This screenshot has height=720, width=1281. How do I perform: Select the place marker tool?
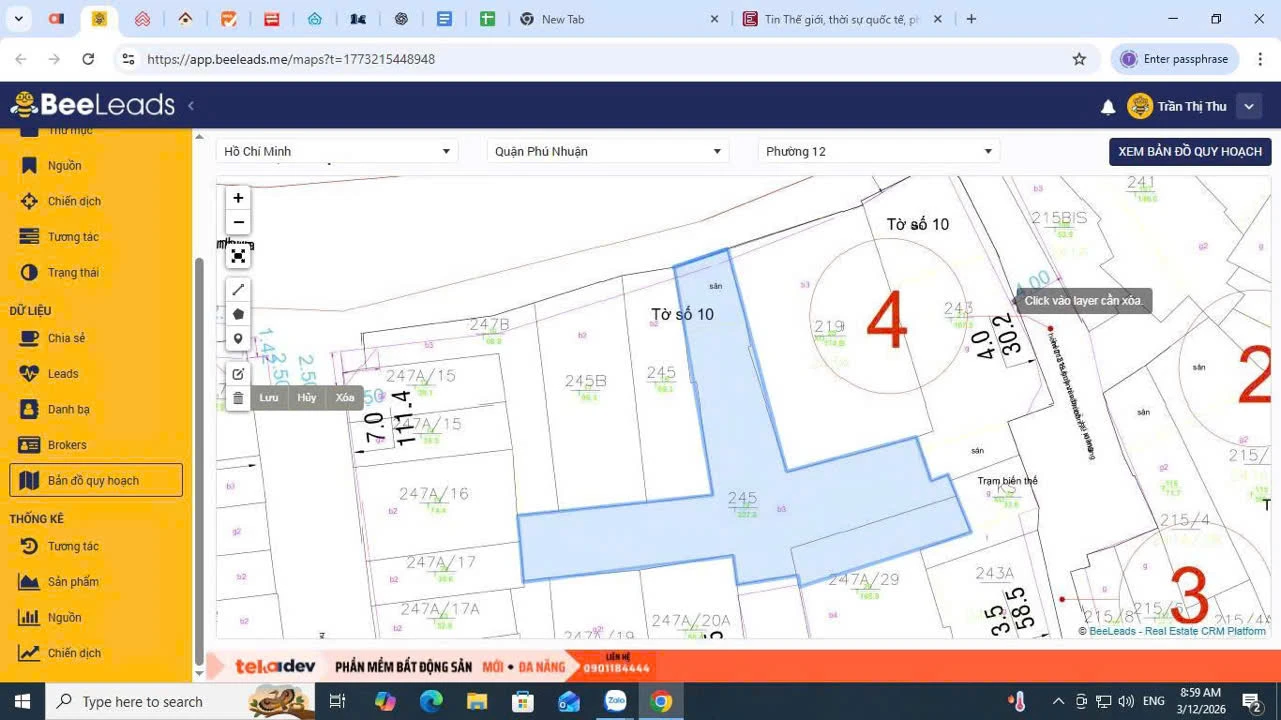[x=238, y=339]
